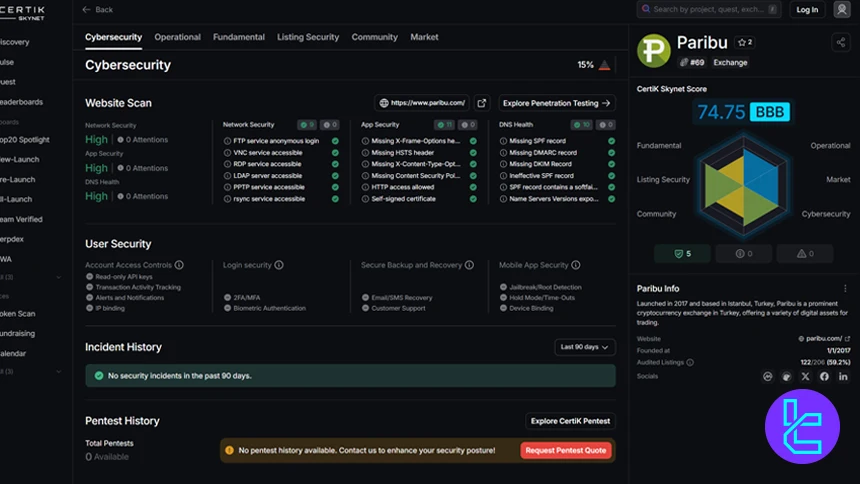Click the star watchlist icon next to Paribu
This screenshot has width=860, height=484.
(x=744, y=42)
